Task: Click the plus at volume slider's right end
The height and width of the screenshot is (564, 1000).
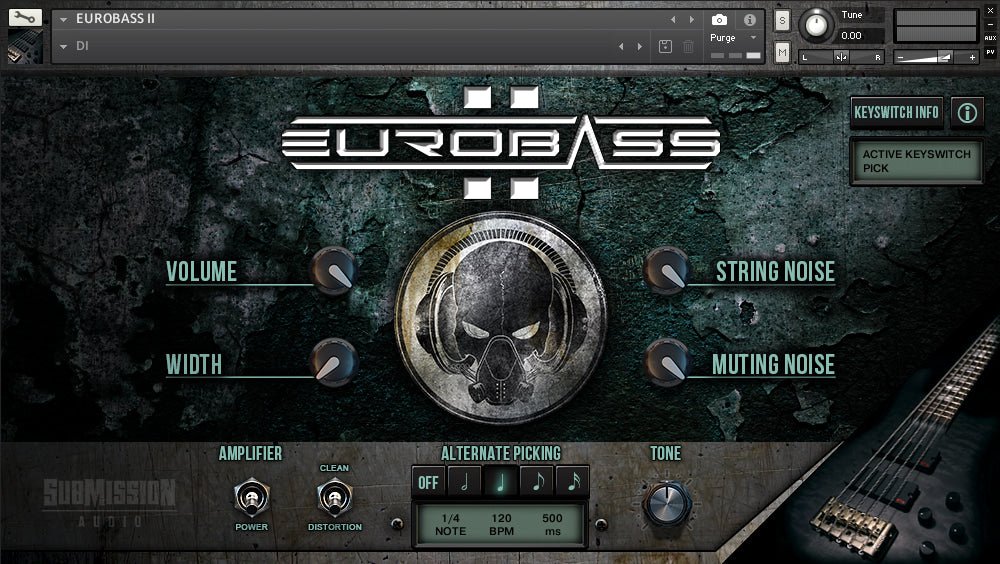Action: tap(972, 57)
